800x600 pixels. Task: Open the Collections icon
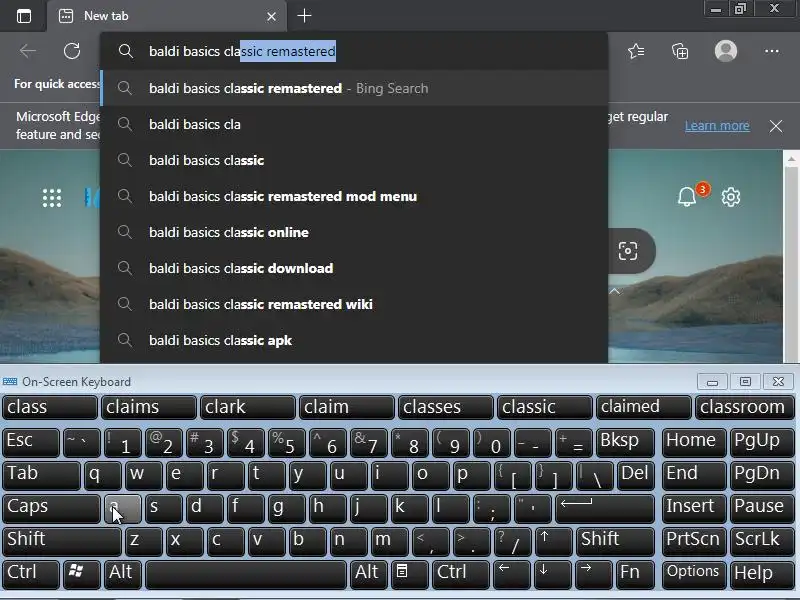pyautogui.click(x=680, y=51)
